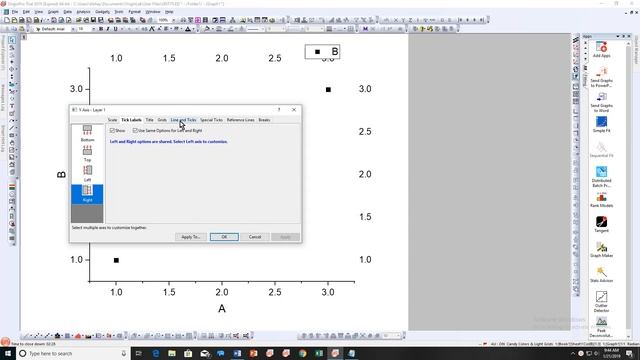The width and height of the screenshot is (640, 360).
Task: Open Word from the Windows taskbar
Action: coord(237,353)
